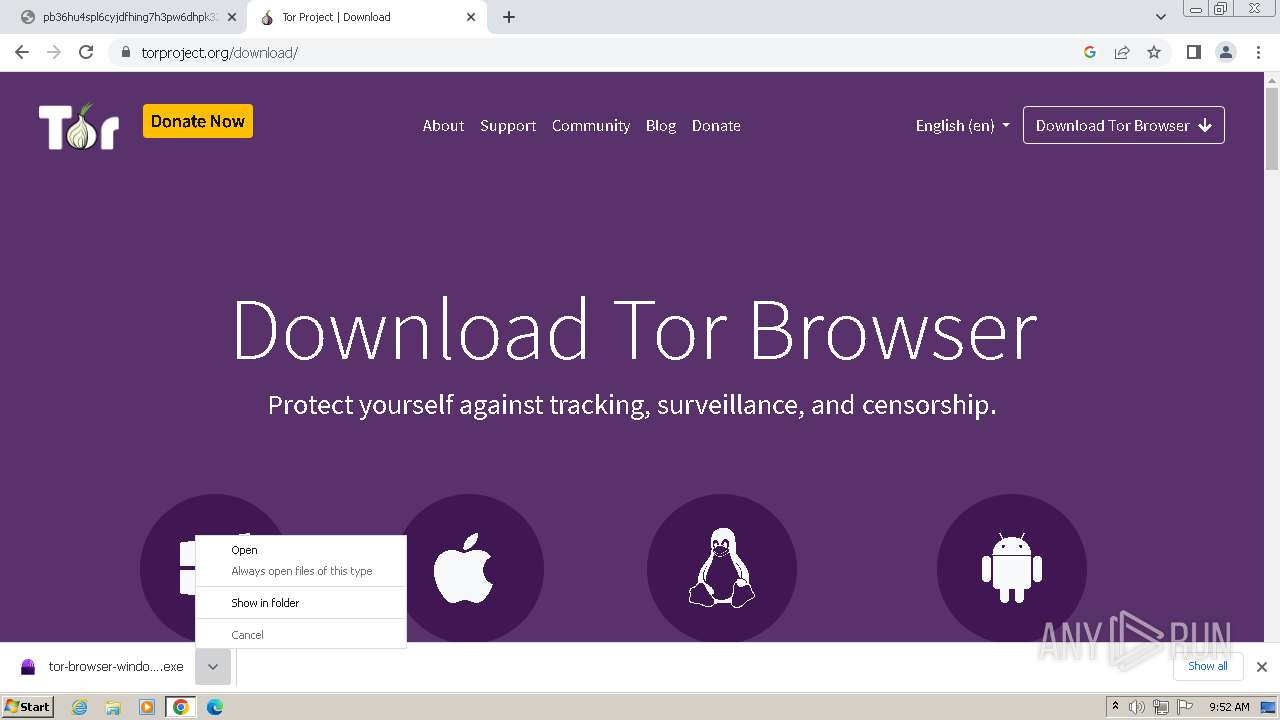The height and width of the screenshot is (720, 1280).
Task: Reload the Tor Project page
Action: click(86, 52)
